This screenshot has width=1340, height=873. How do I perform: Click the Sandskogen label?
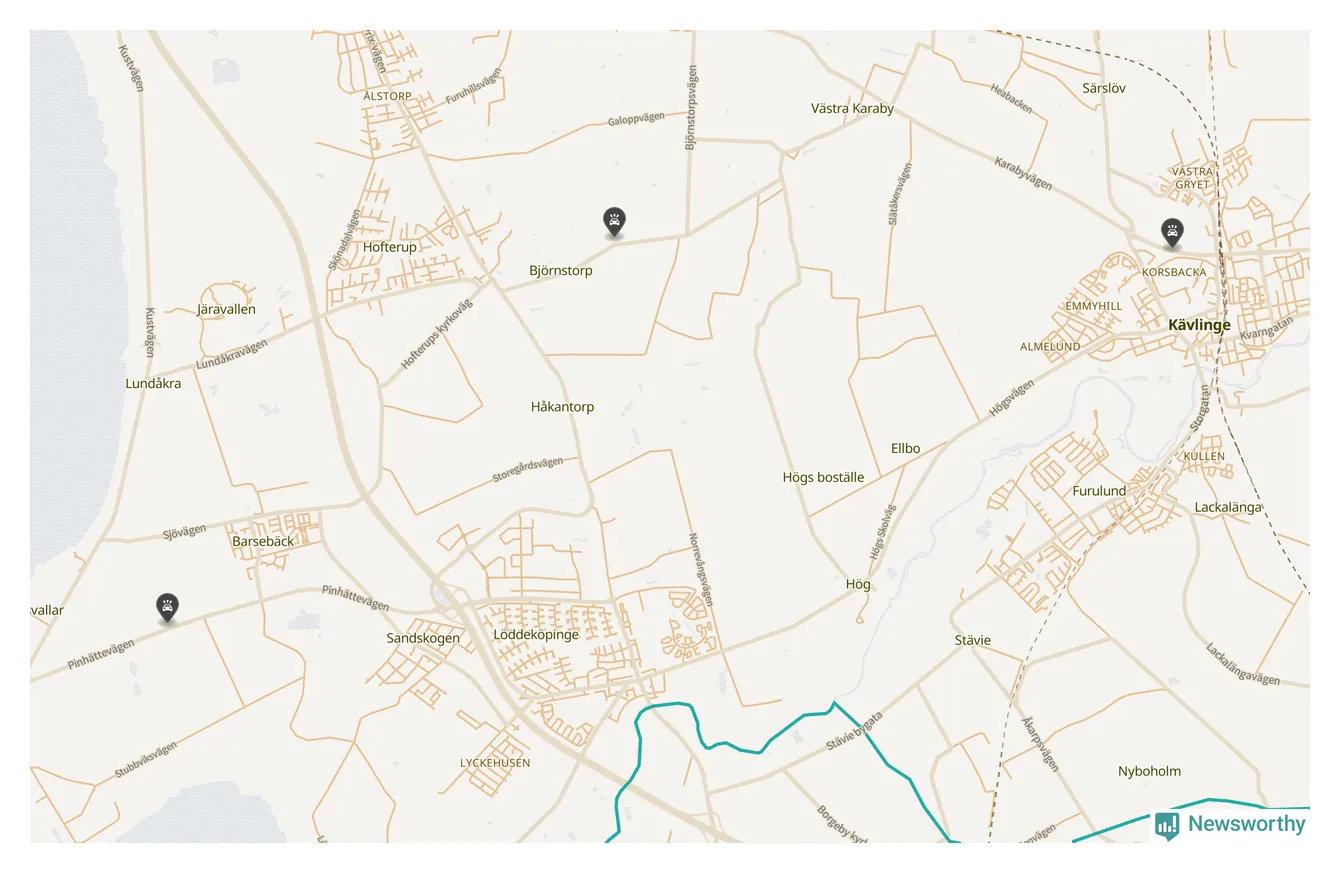423,638
